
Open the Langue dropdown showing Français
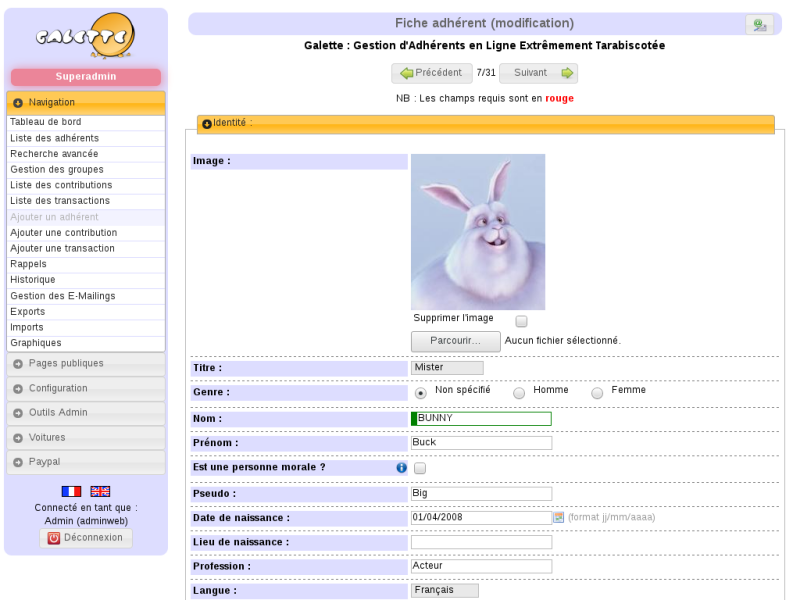point(445,590)
